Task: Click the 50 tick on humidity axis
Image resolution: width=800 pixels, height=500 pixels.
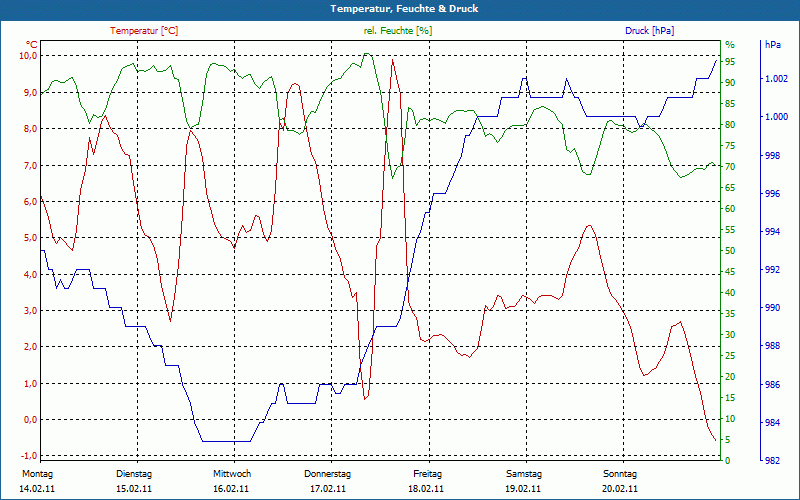Action: [730, 250]
